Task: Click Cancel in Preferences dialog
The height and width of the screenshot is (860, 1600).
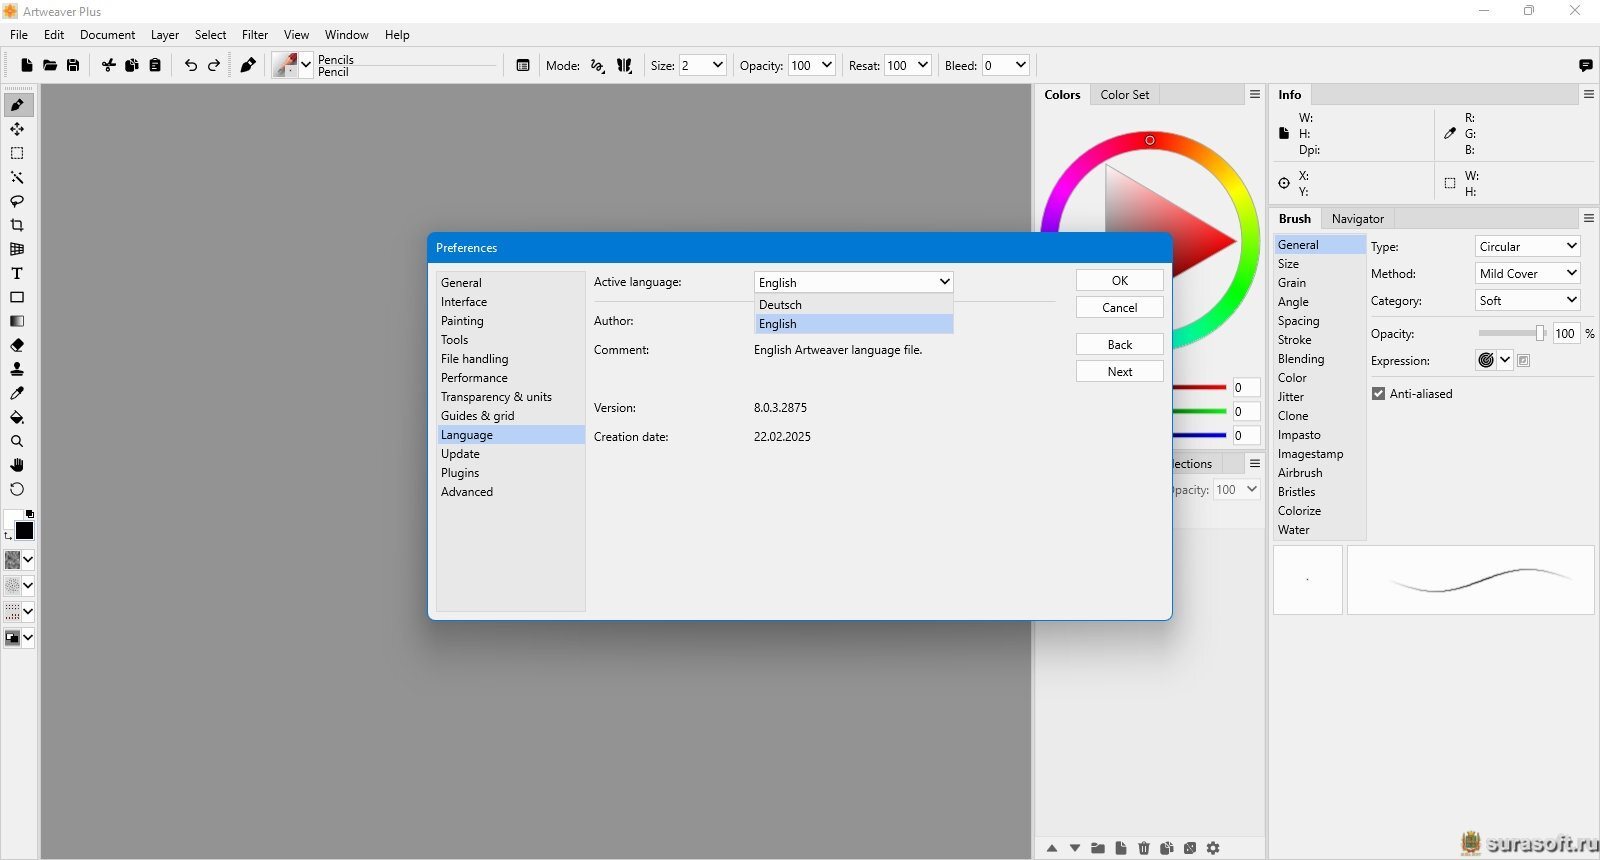Action: pyautogui.click(x=1120, y=307)
